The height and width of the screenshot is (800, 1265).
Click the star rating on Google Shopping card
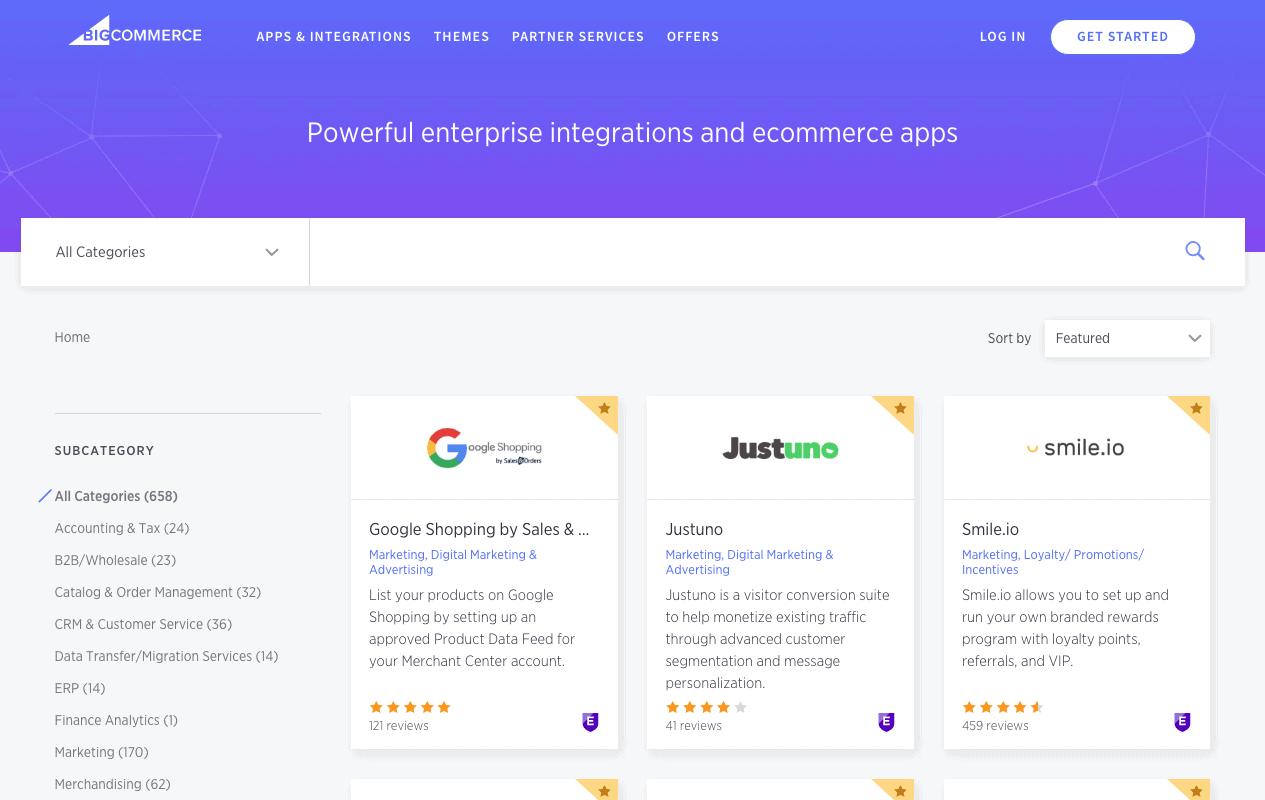click(410, 707)
